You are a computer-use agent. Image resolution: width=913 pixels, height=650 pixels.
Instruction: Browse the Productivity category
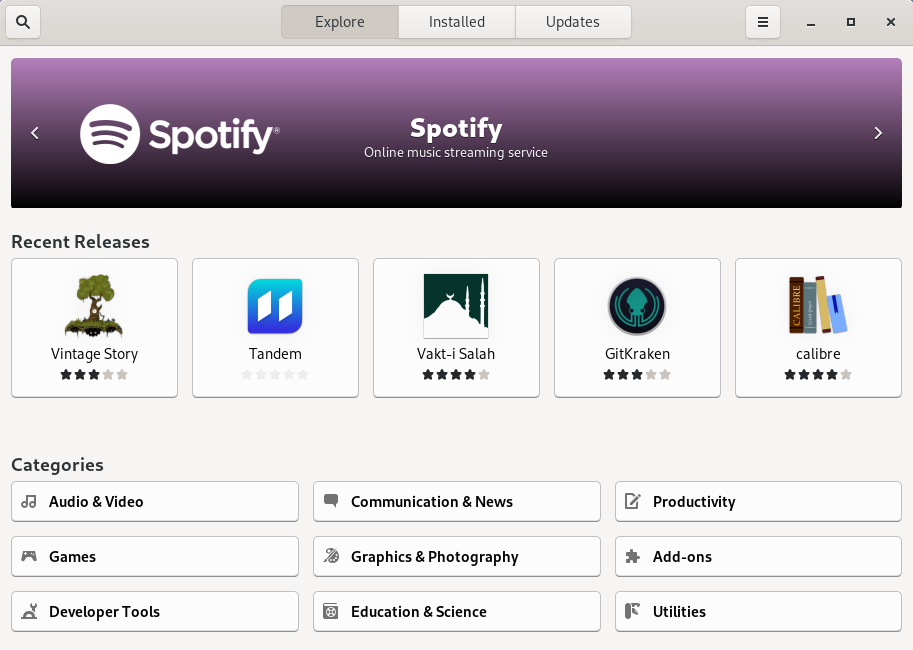tap(759, 502)
